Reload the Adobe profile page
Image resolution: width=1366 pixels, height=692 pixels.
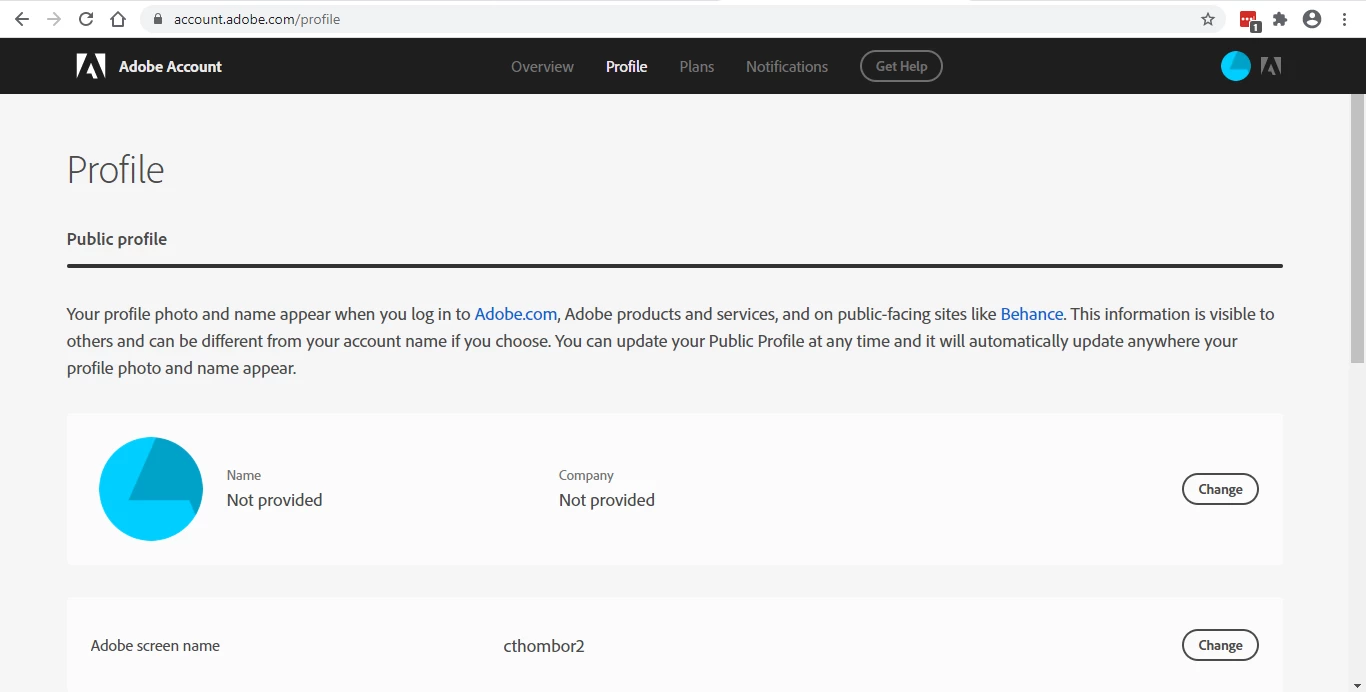coord(86,19)
